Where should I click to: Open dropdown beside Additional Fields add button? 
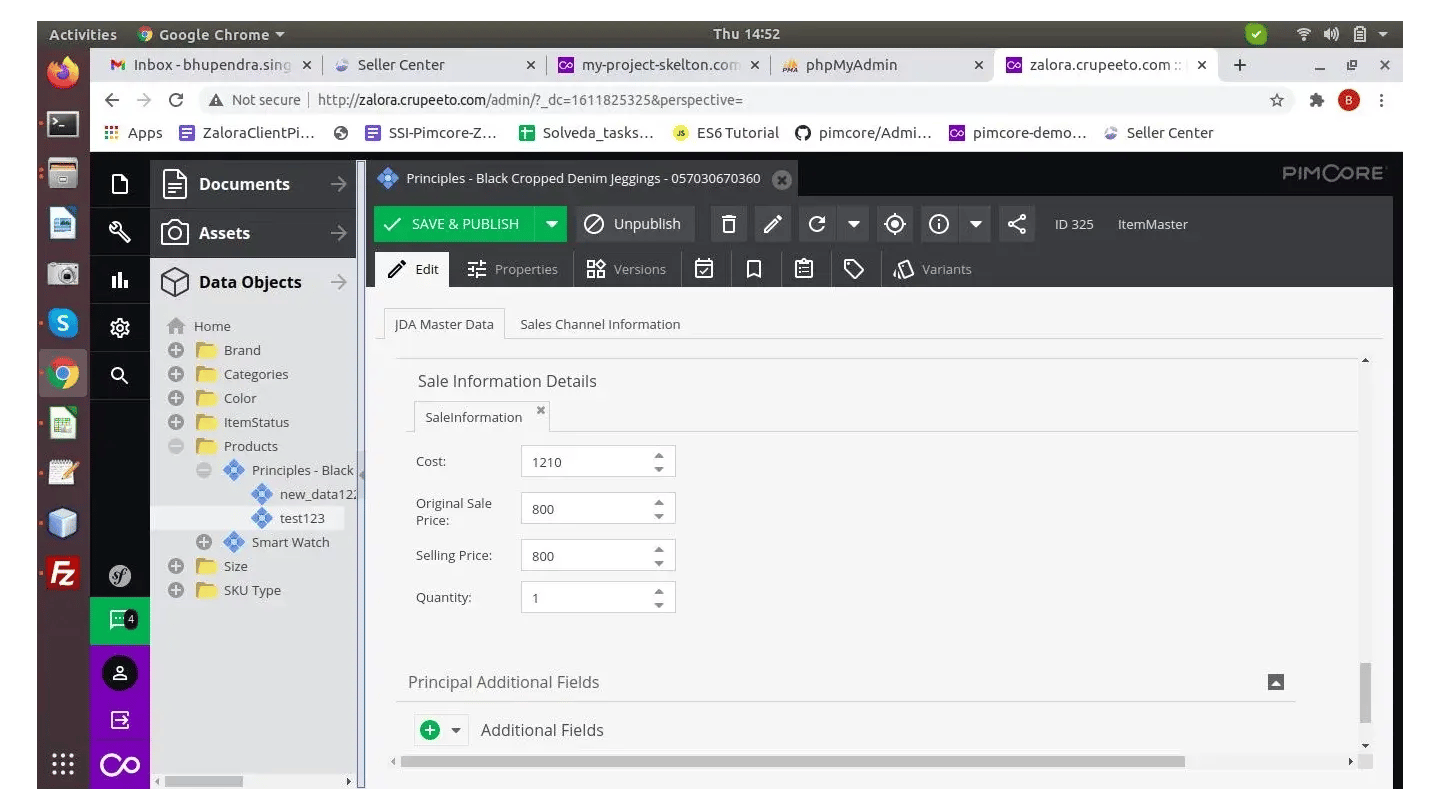click(456, 730)
